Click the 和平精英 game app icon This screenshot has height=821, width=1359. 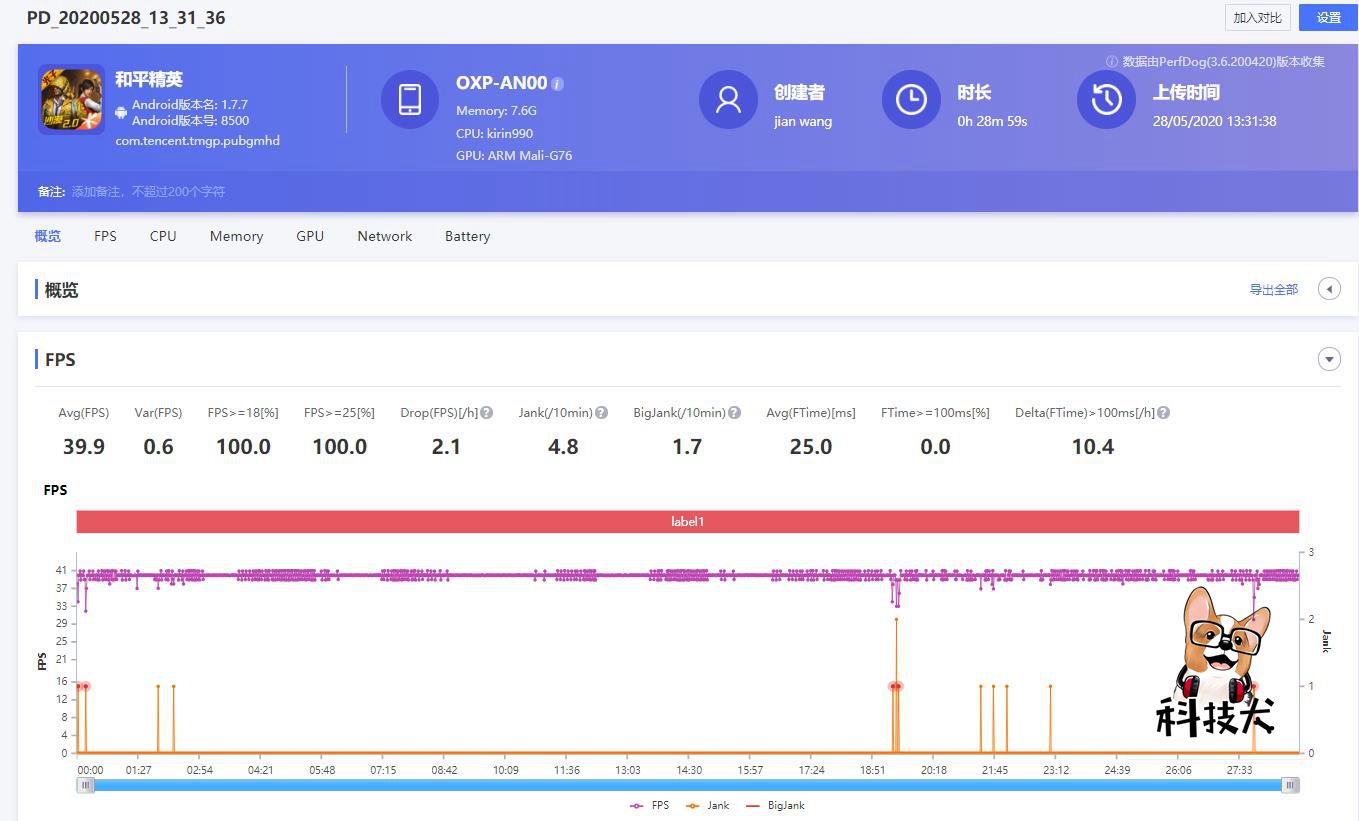(71, 99)
